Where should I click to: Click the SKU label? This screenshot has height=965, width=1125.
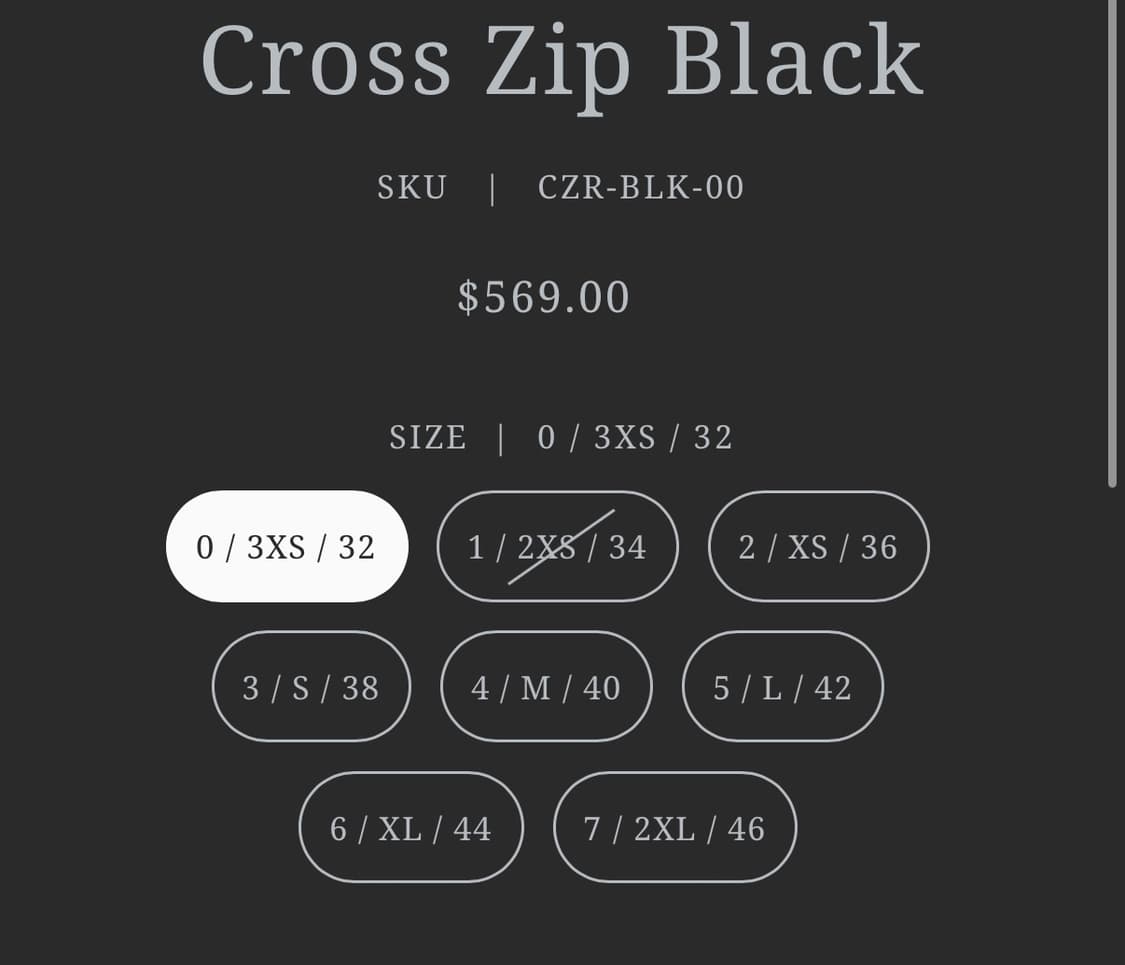411,188
